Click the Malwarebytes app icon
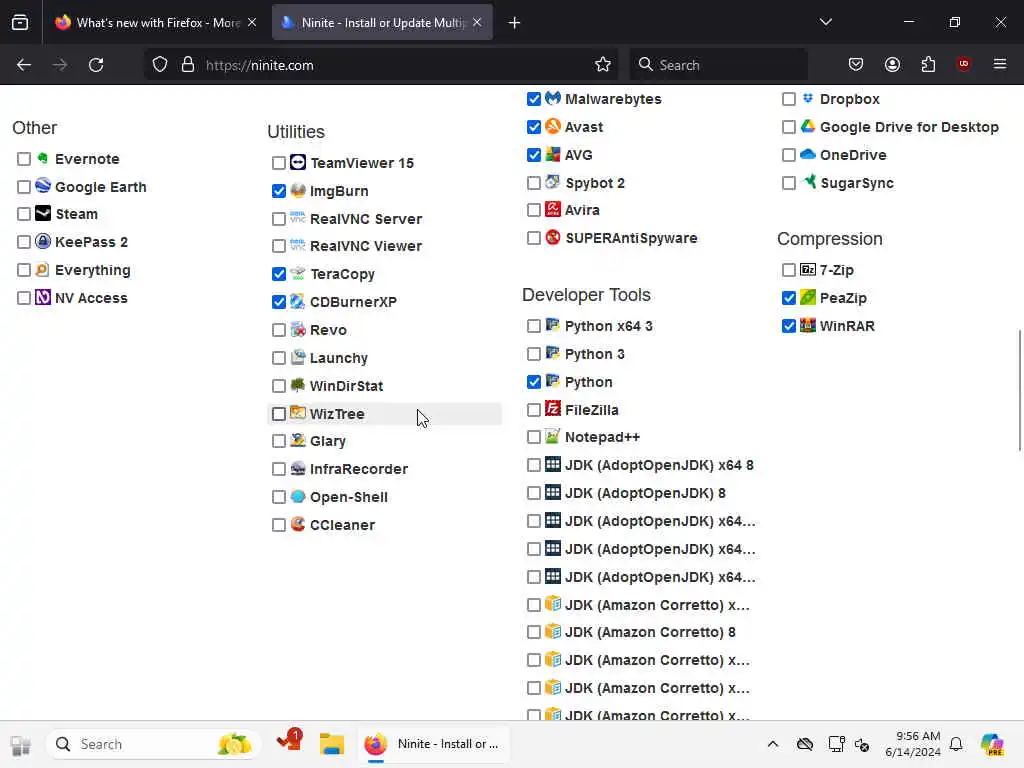 point(552,98)
